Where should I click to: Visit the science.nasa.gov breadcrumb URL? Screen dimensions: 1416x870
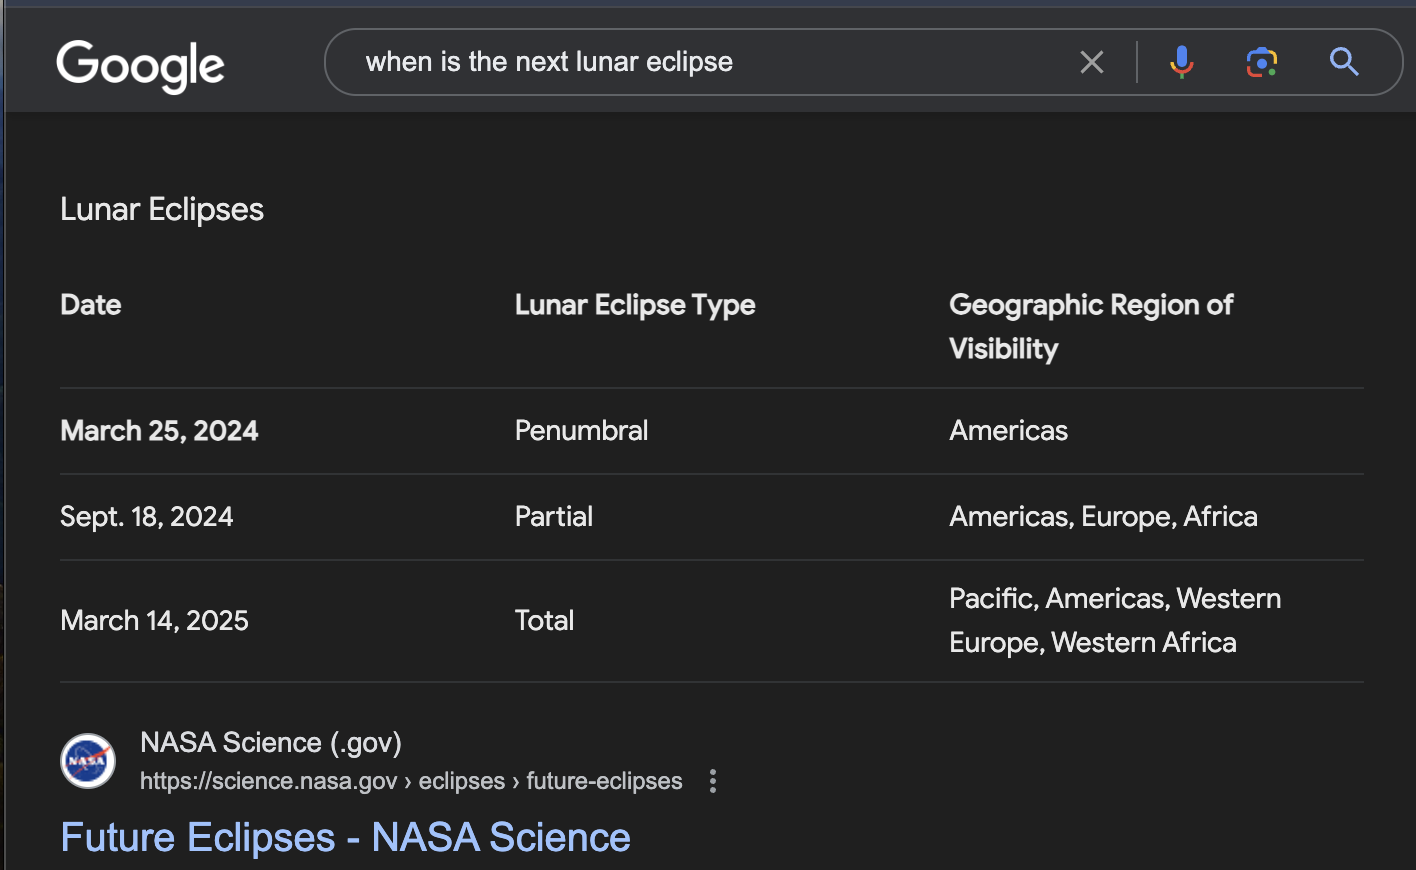tap(411, 781)
